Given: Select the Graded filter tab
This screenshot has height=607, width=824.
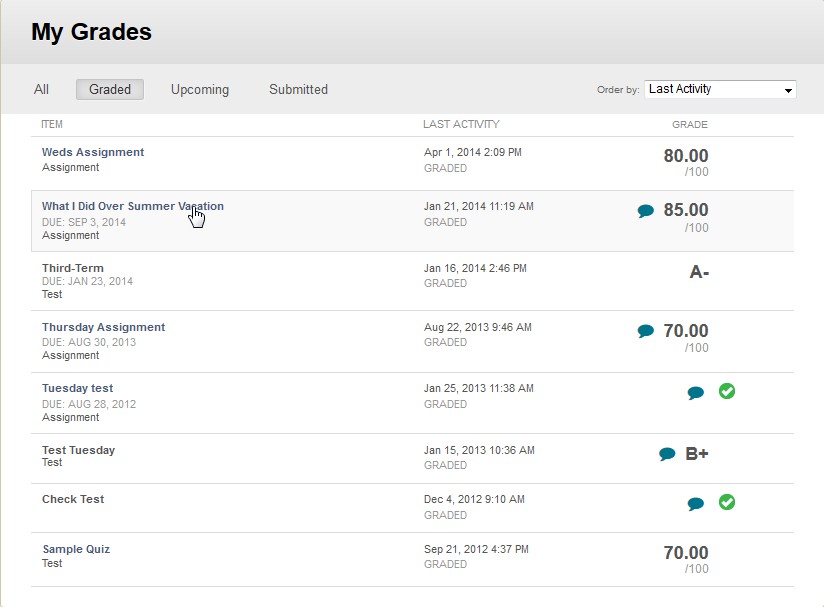Looking at the screenshot, I should point(110,89).
